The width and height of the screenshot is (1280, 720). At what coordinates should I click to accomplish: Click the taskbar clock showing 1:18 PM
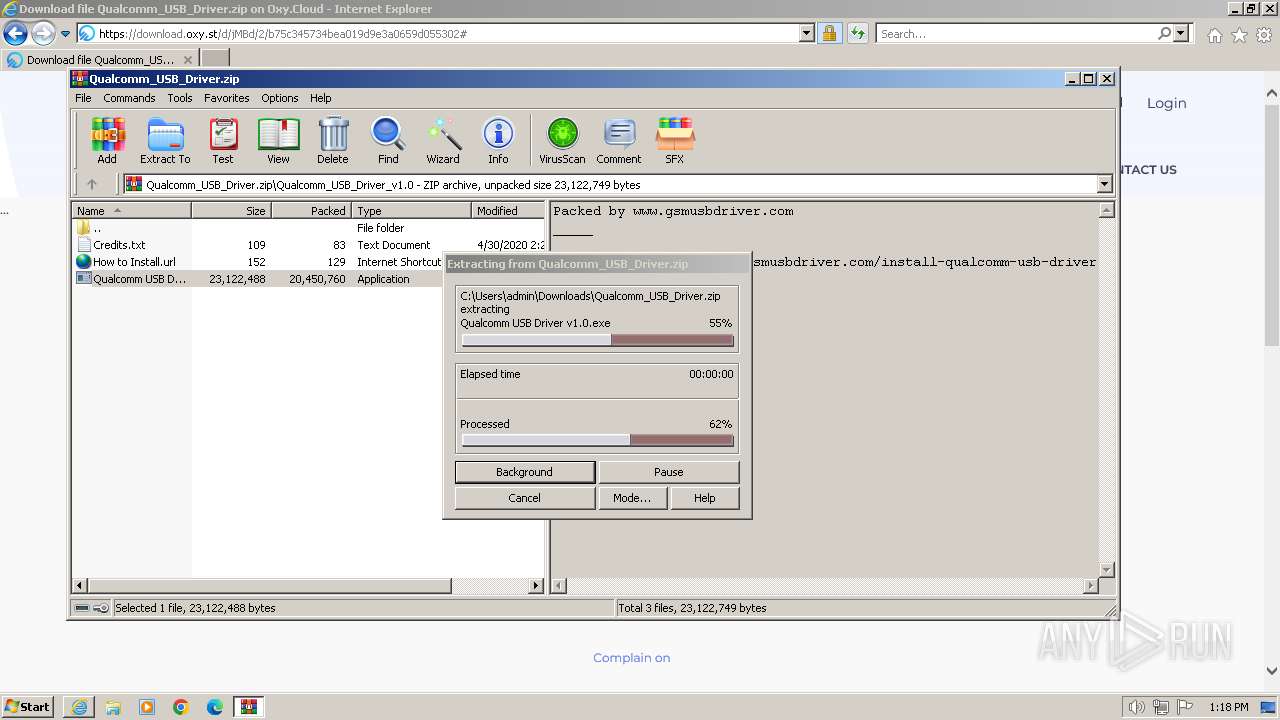pyautogui.click(x=1228, y=707)
